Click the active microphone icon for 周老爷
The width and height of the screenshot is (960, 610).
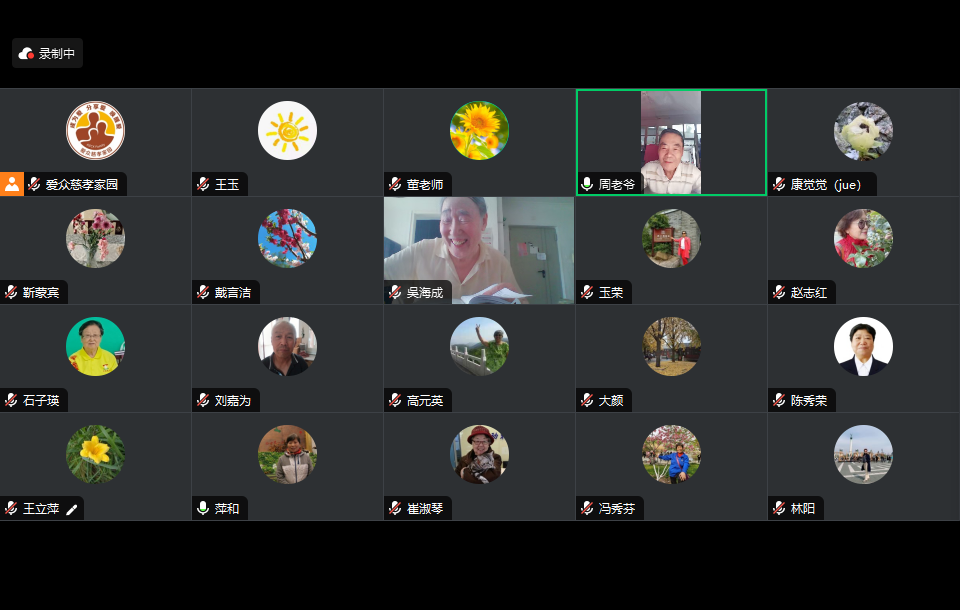[587, 184]
